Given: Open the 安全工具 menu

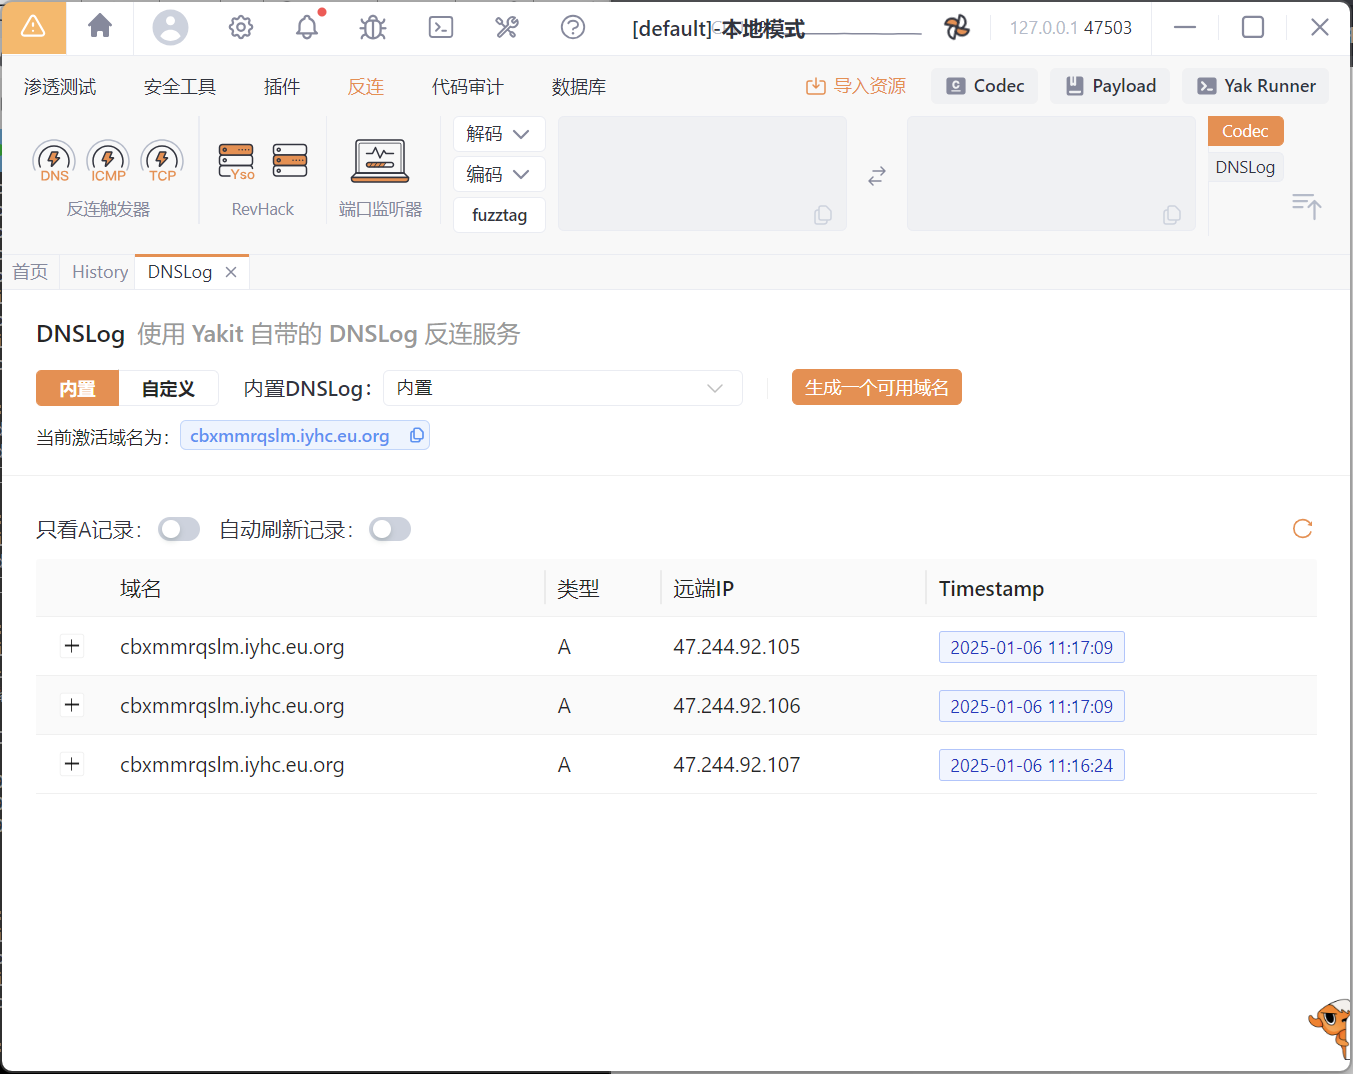Looking at the screenshot, I should coord(180,87).
